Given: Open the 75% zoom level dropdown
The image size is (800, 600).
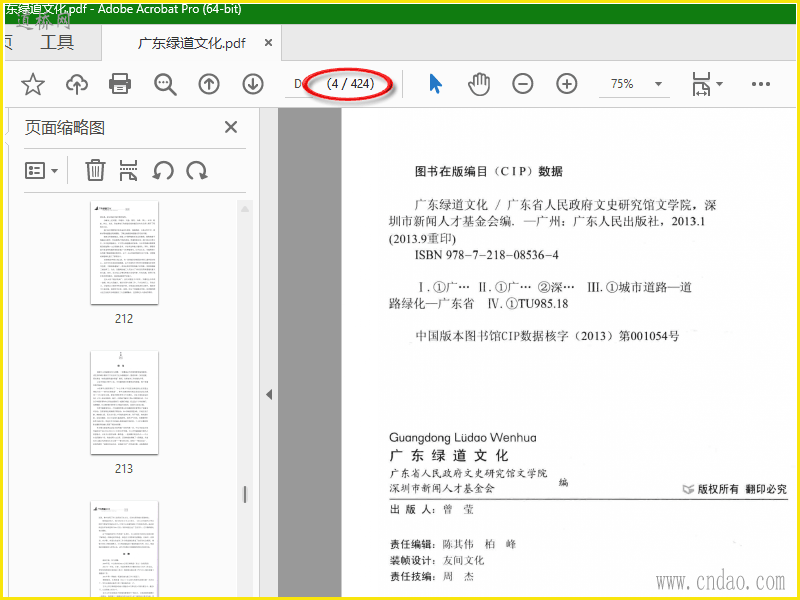Looking at the screenshot, I should (x=658, y=84).
